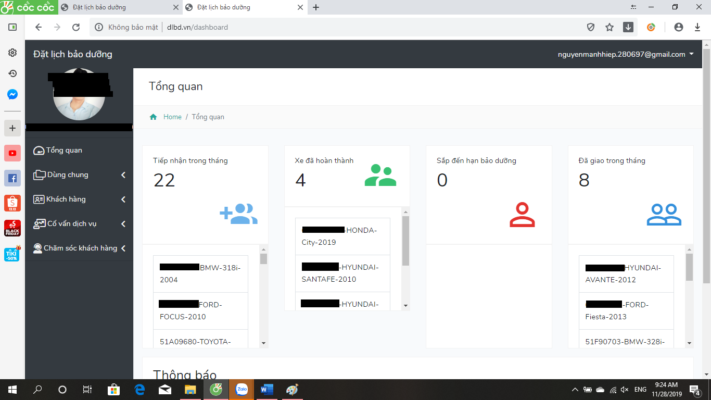Open Facebook from the browser sidebar

pos(12,178)
